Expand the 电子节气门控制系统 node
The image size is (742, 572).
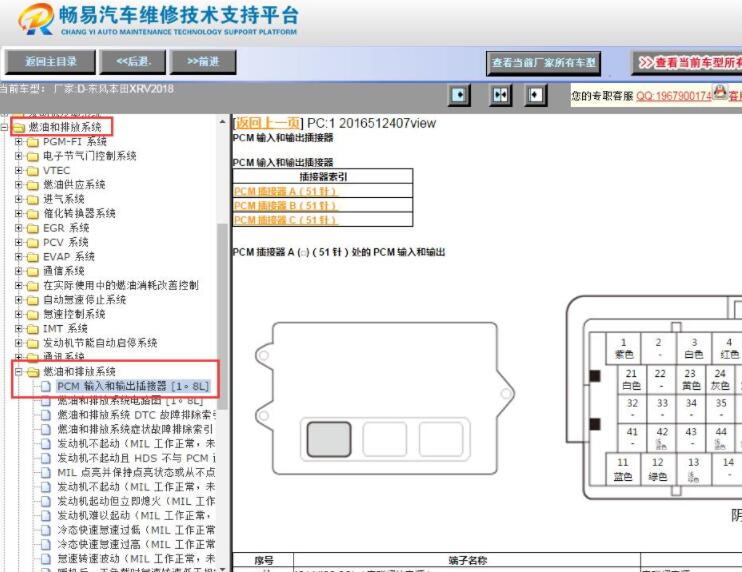tap(18, 156)
